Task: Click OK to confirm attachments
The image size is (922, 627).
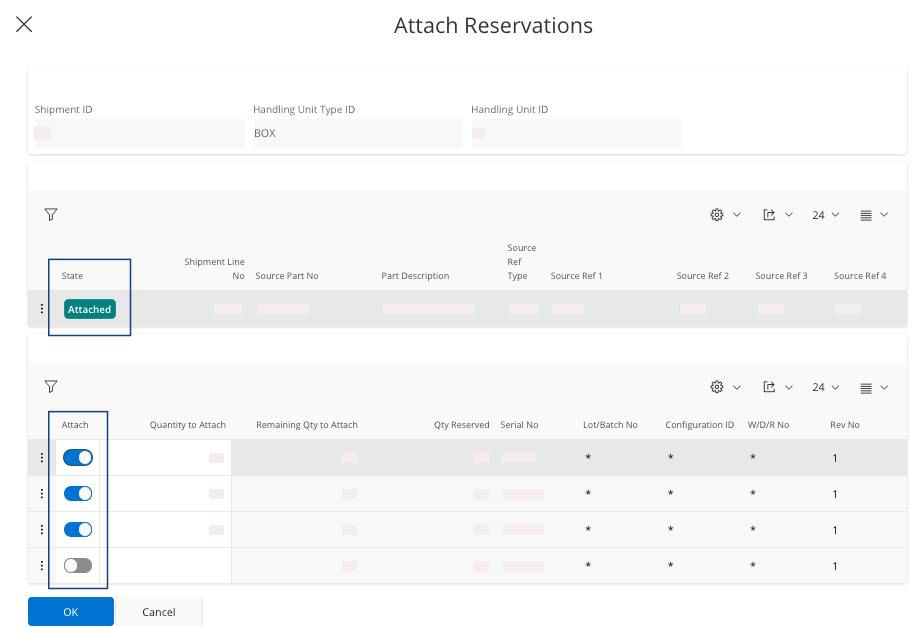Action: [70, 612]
